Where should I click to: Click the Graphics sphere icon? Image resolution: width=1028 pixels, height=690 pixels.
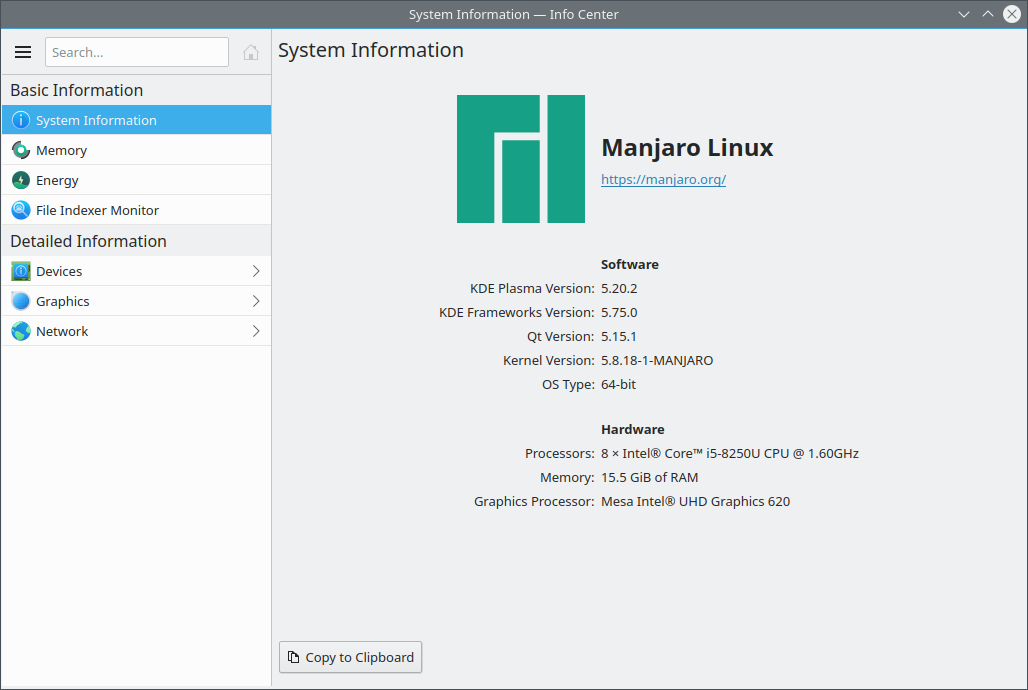21,301
